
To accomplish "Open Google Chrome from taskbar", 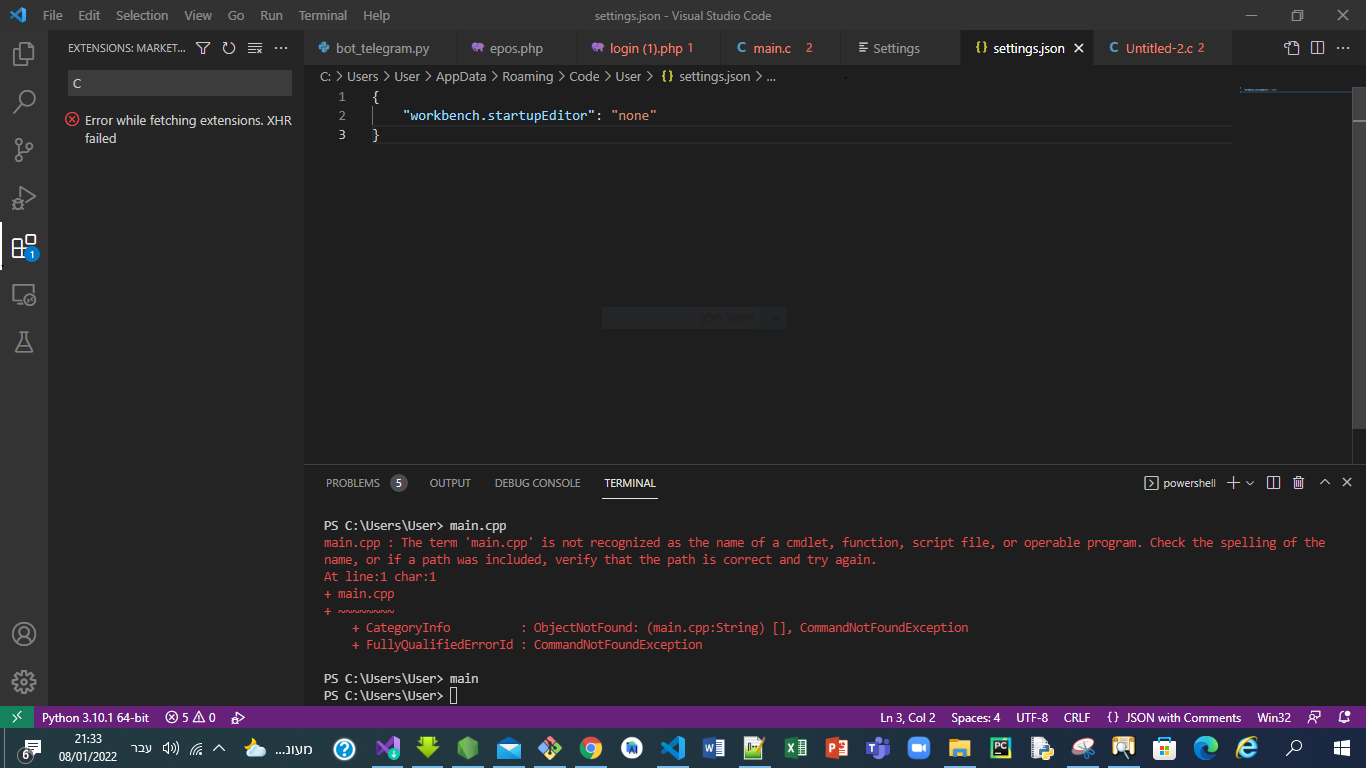I will [x=591, y=748].
